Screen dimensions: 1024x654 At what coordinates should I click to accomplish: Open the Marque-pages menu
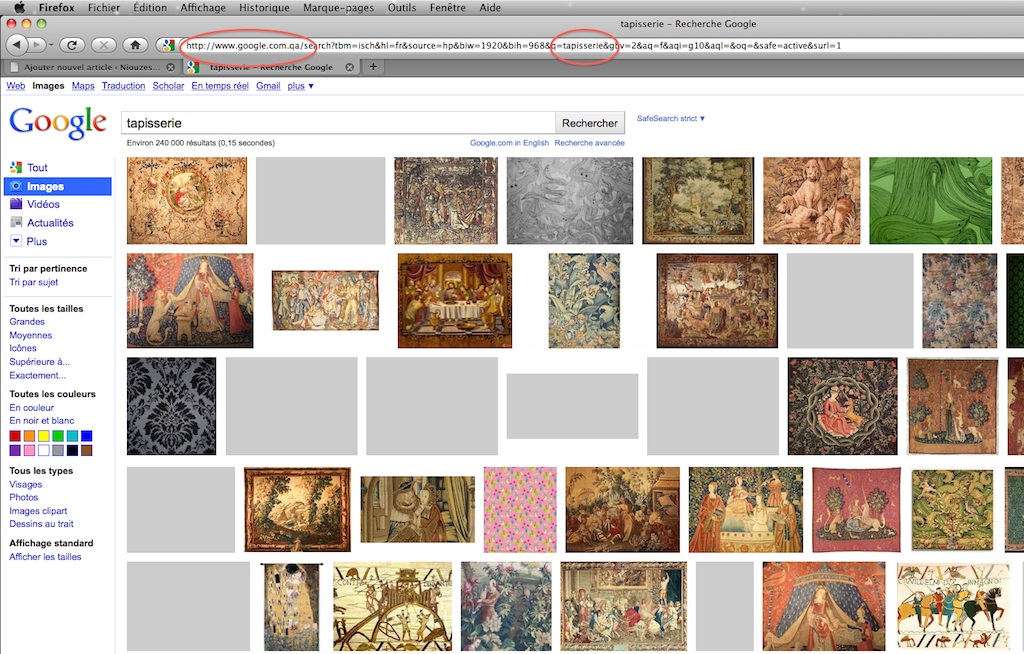coord(338,7)
